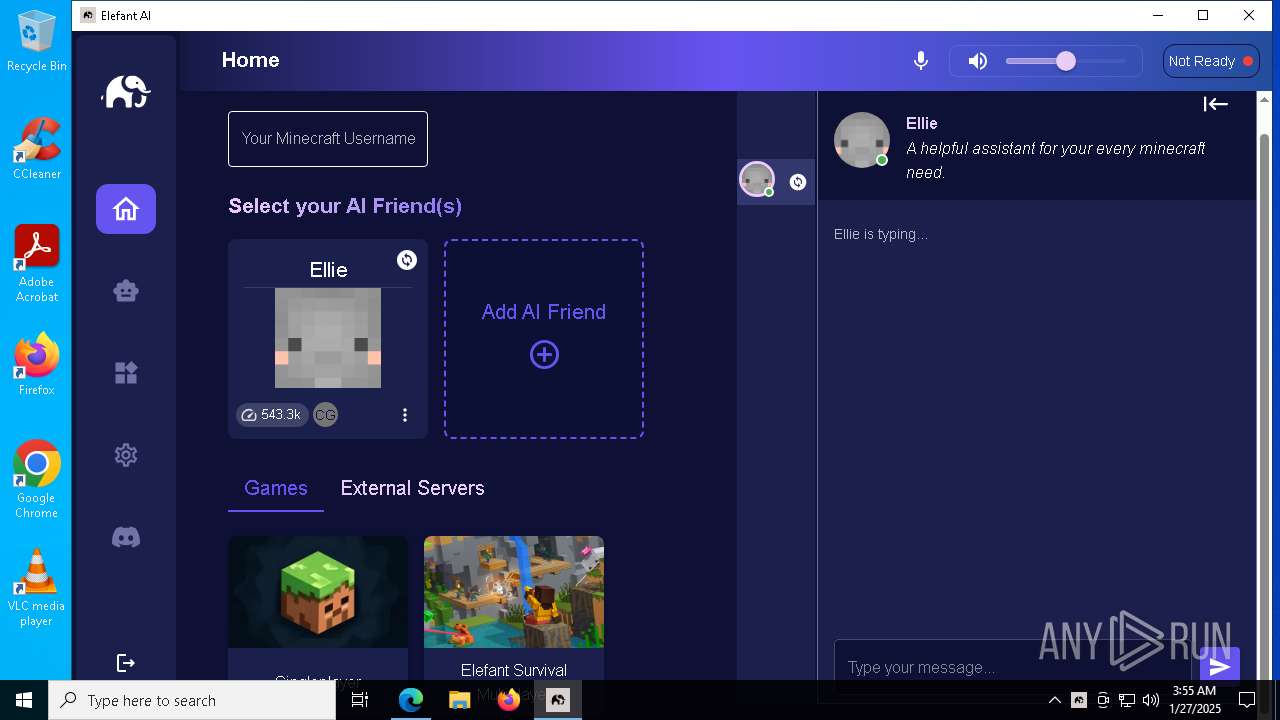Image resolution: width=1280 pixels, height=720 pixels.
Task: Click Ellie's avatar in the chat header
Action: 862,140
